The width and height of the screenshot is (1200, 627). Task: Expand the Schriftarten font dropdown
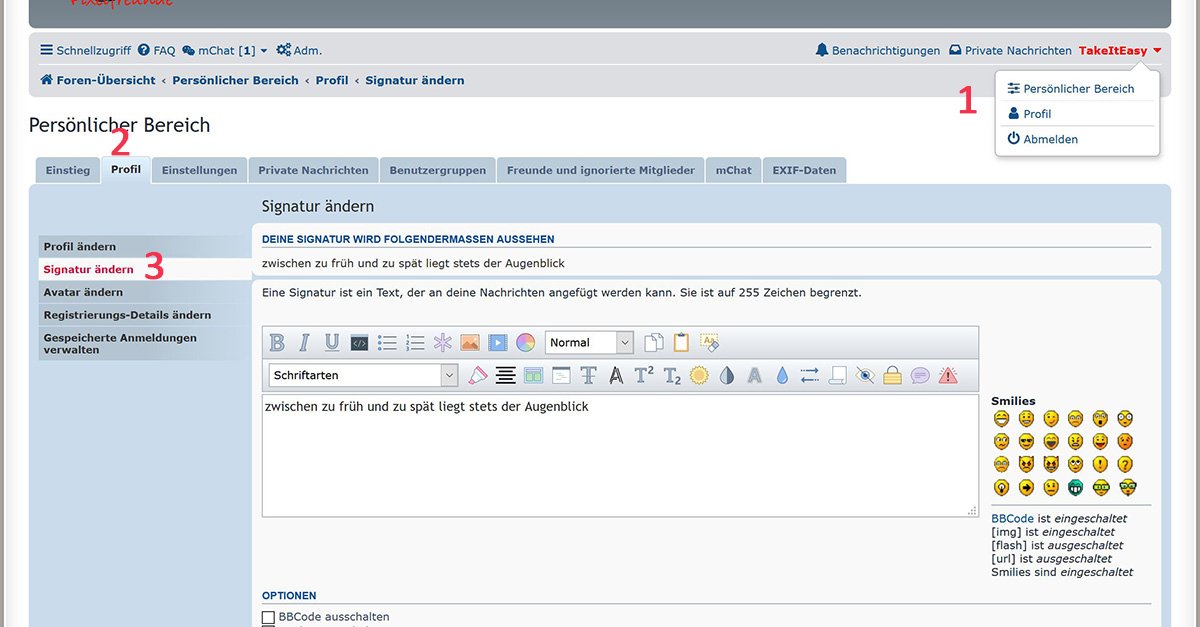pos(363,376)
